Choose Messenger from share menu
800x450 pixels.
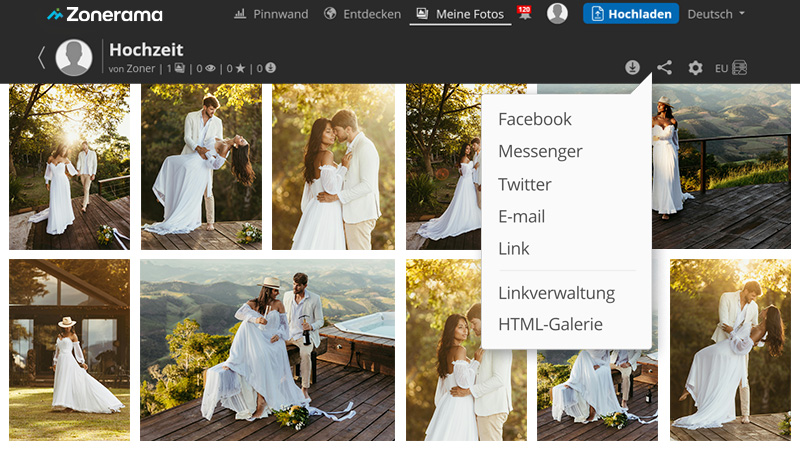[x=540, y=152]
